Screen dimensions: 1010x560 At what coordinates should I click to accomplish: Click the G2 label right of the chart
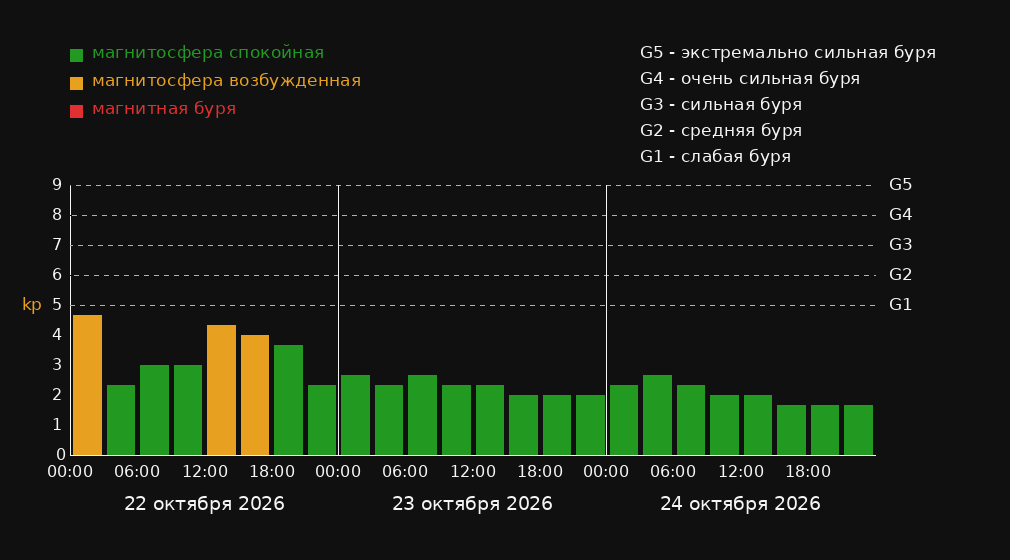pos(900,275)
